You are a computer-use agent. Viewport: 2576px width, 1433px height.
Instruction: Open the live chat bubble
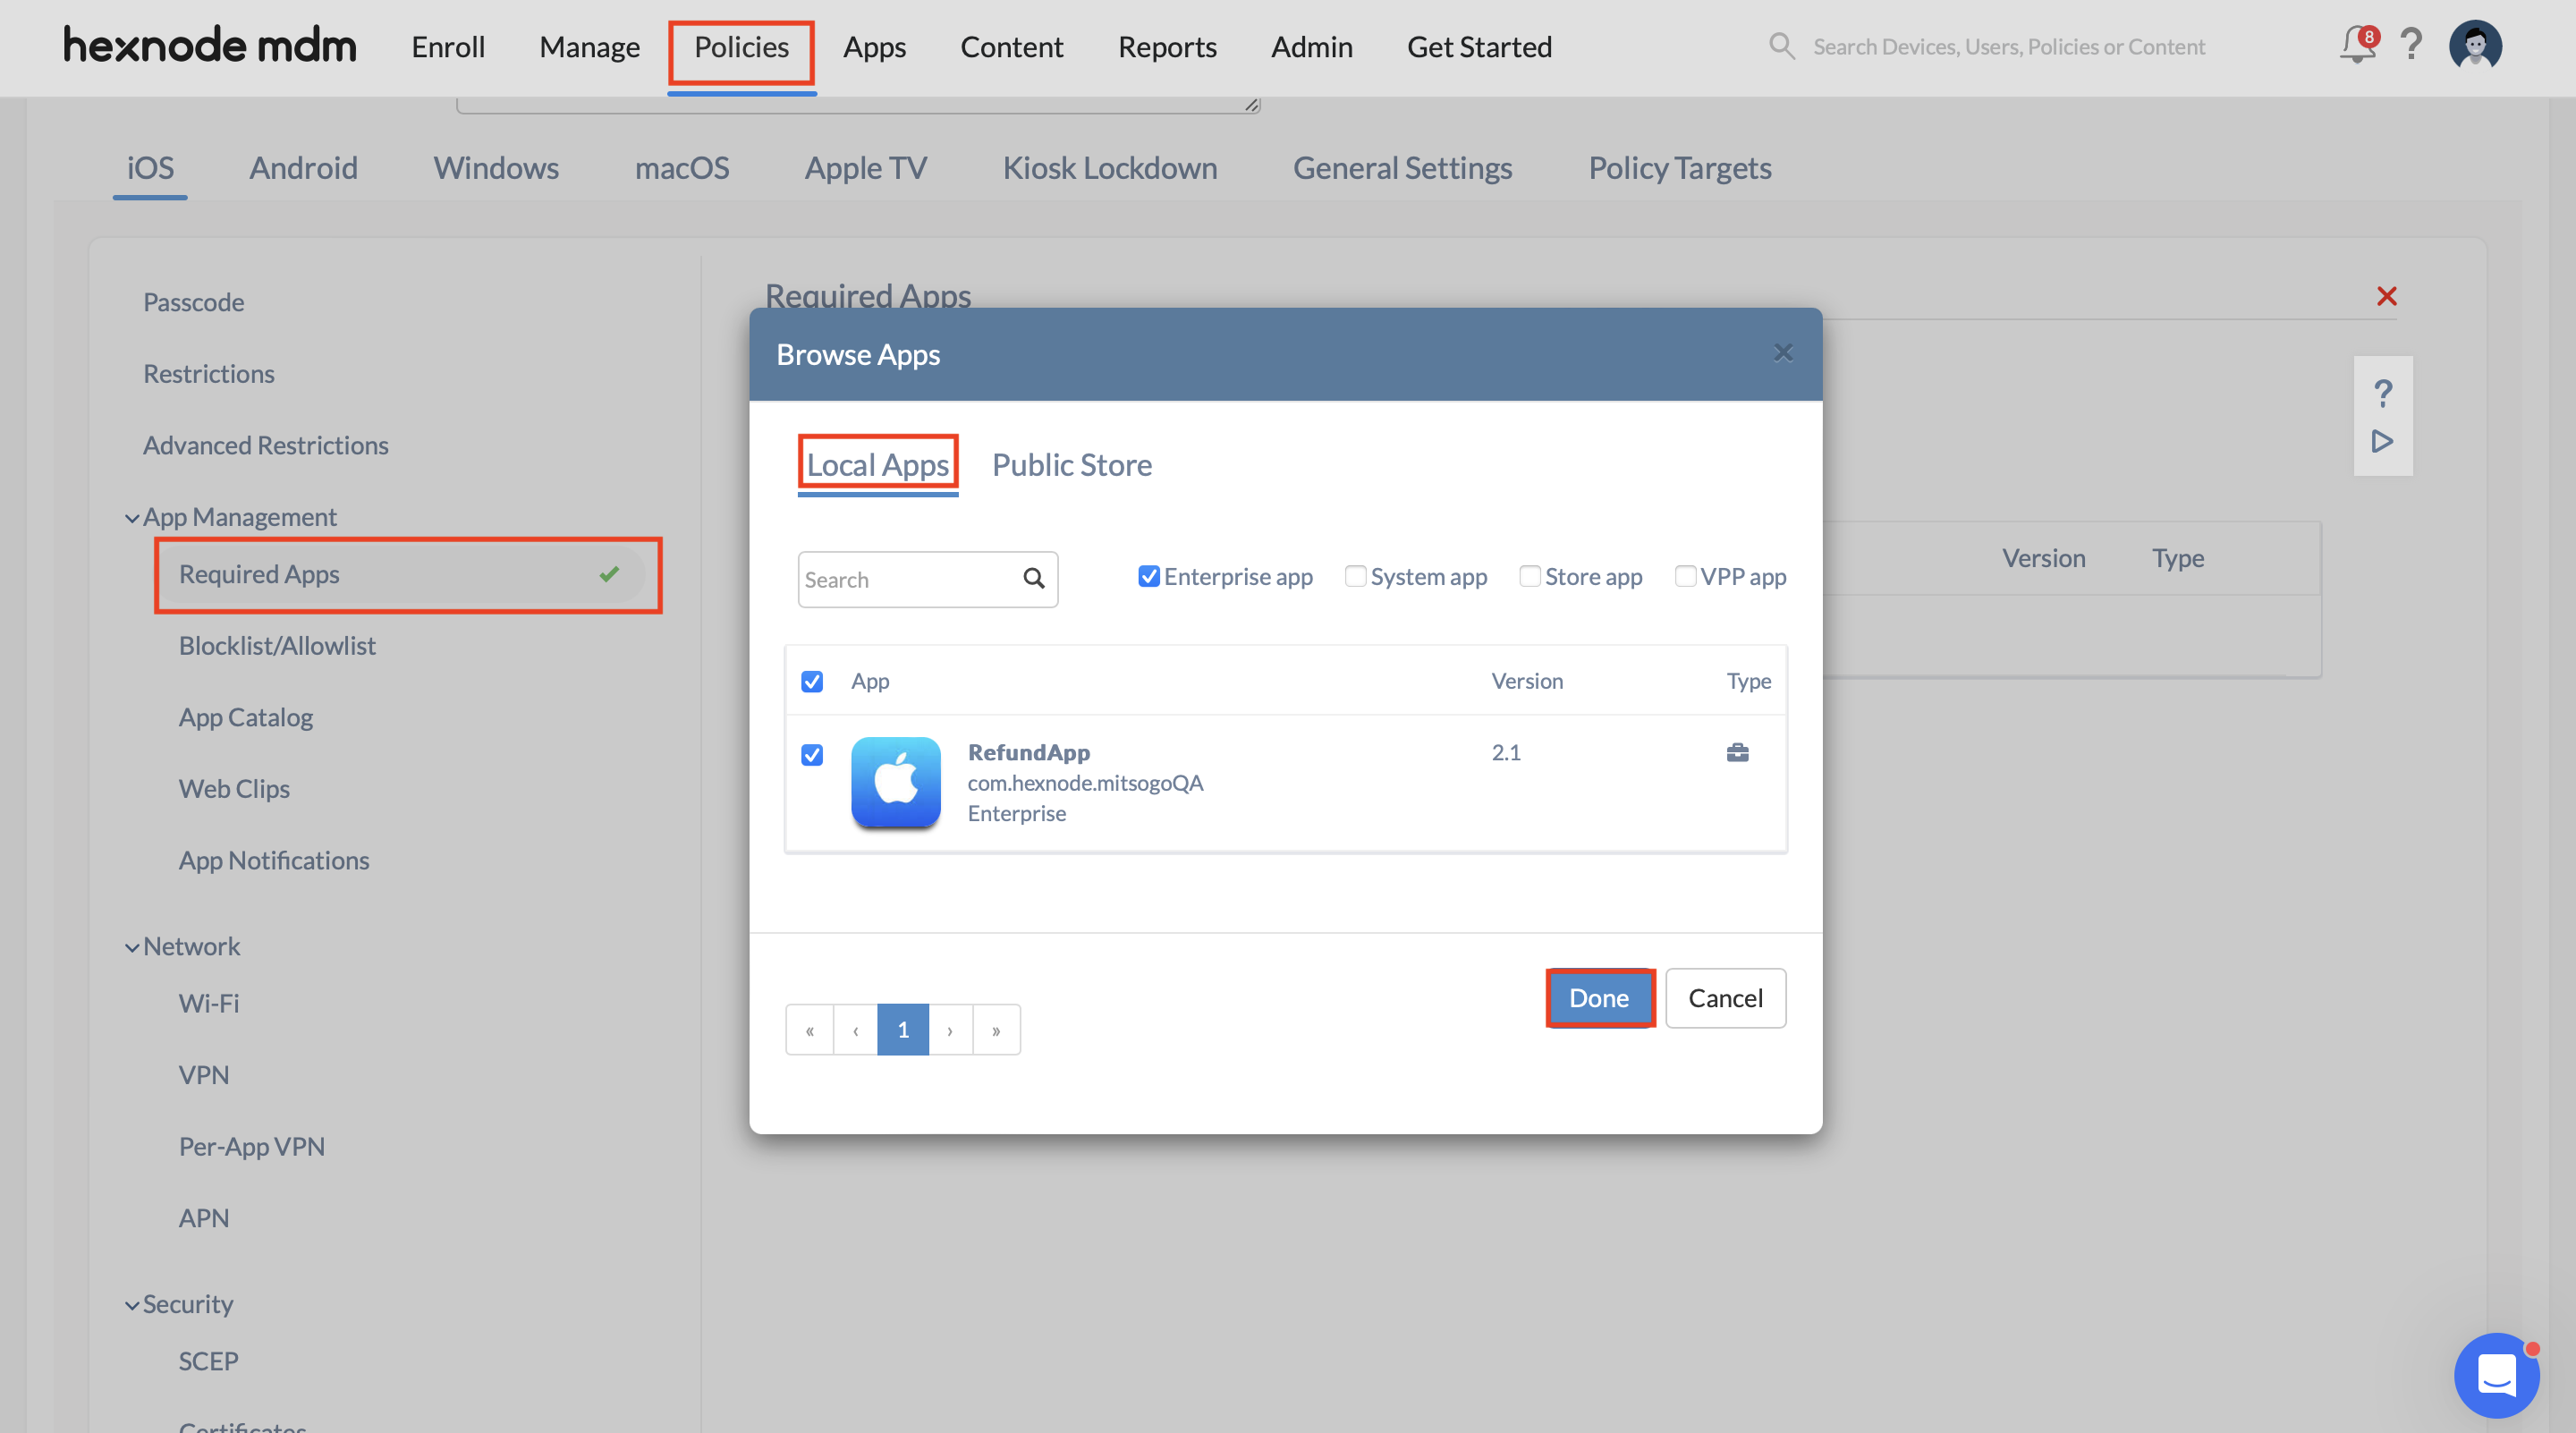pyautogui.click(x=2497, y=1375)
